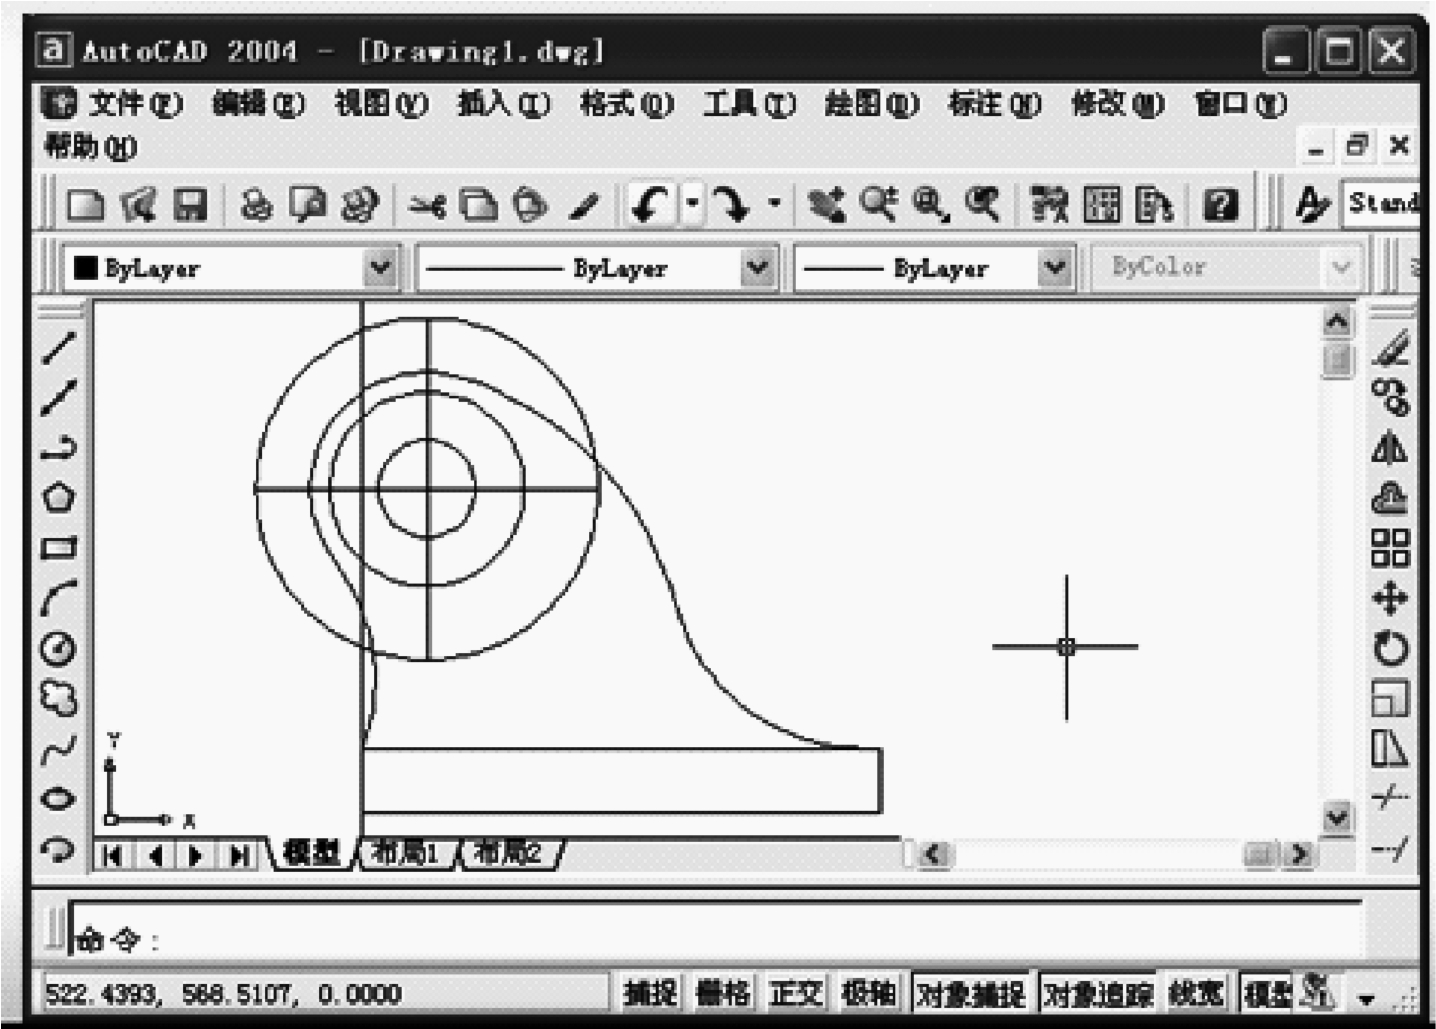Viewport: 1436px width, 1029px height.
Task: Click the New drawing icon
Action: tap(85, 205)
